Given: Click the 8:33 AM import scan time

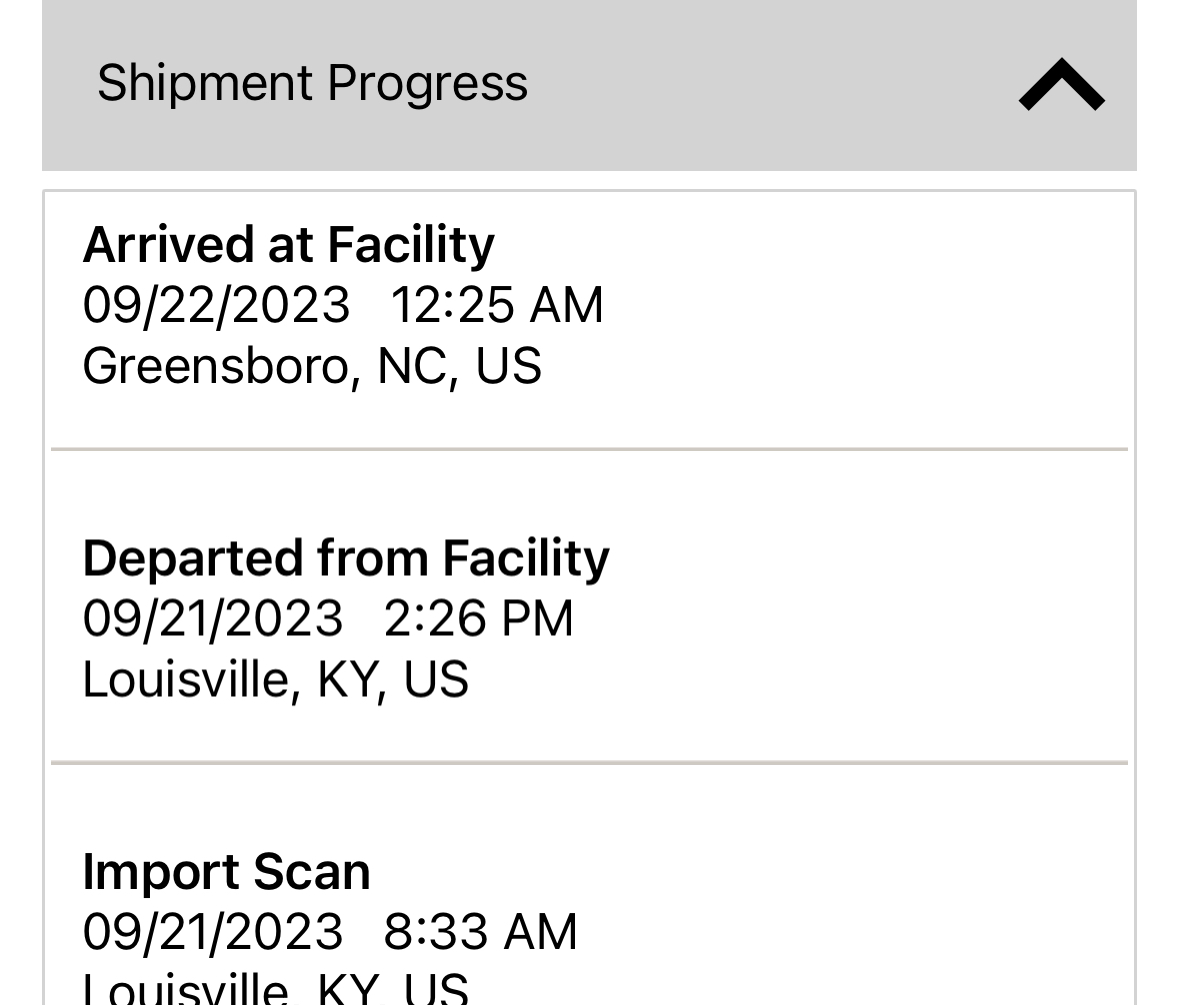Looking at the screenshot, I should [480, 932].
